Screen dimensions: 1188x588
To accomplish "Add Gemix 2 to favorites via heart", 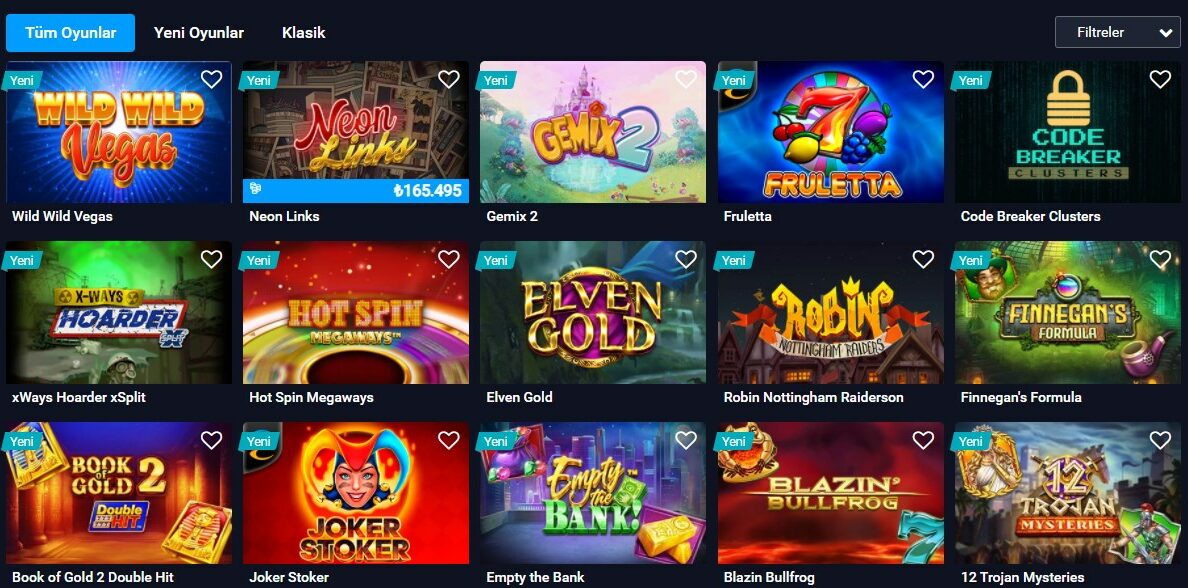I will (x=686, y=79).
